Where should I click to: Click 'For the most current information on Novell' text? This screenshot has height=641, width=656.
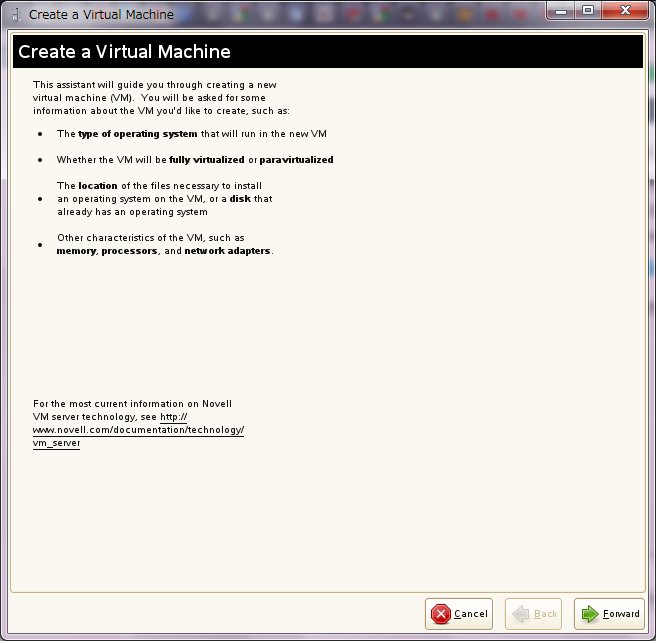pyautogui.click(x=132, y=404)
